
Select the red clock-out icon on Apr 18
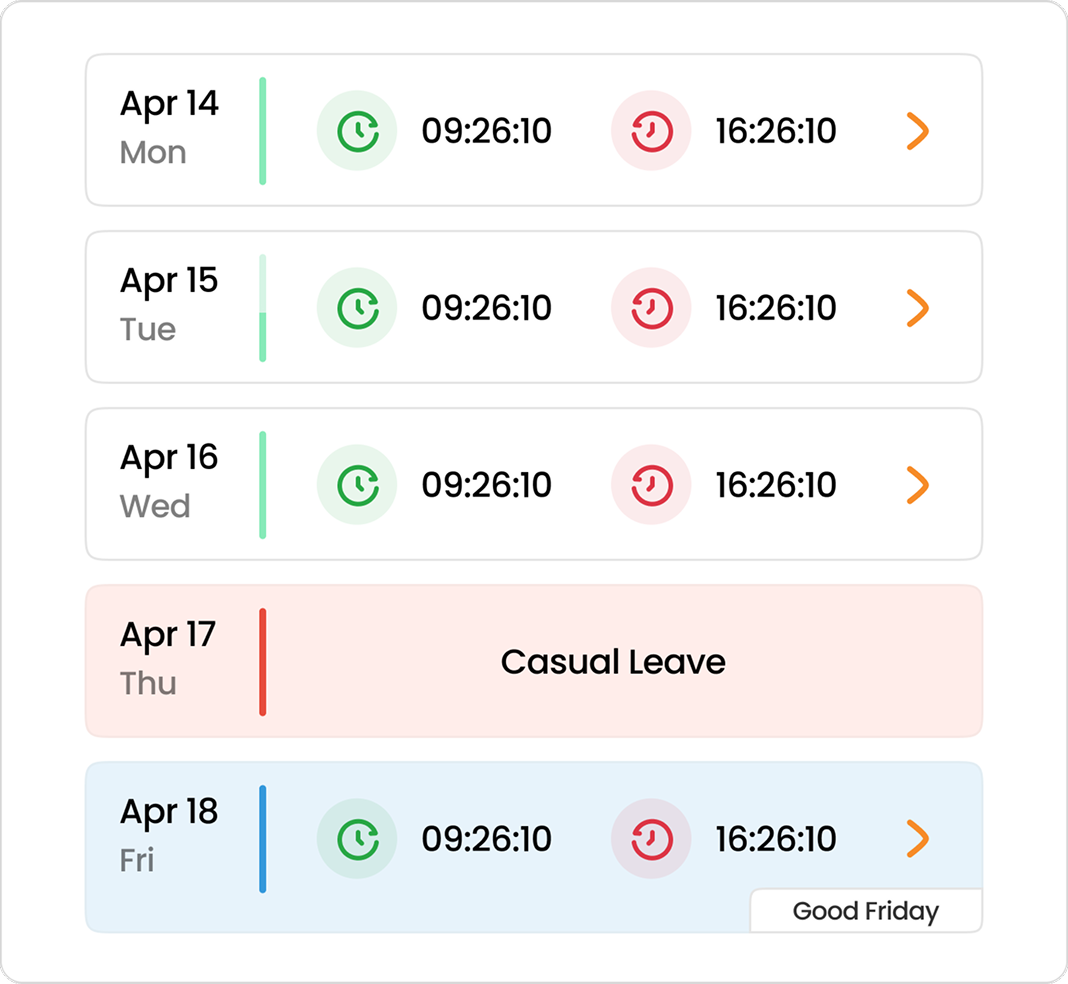coord(651,838)
